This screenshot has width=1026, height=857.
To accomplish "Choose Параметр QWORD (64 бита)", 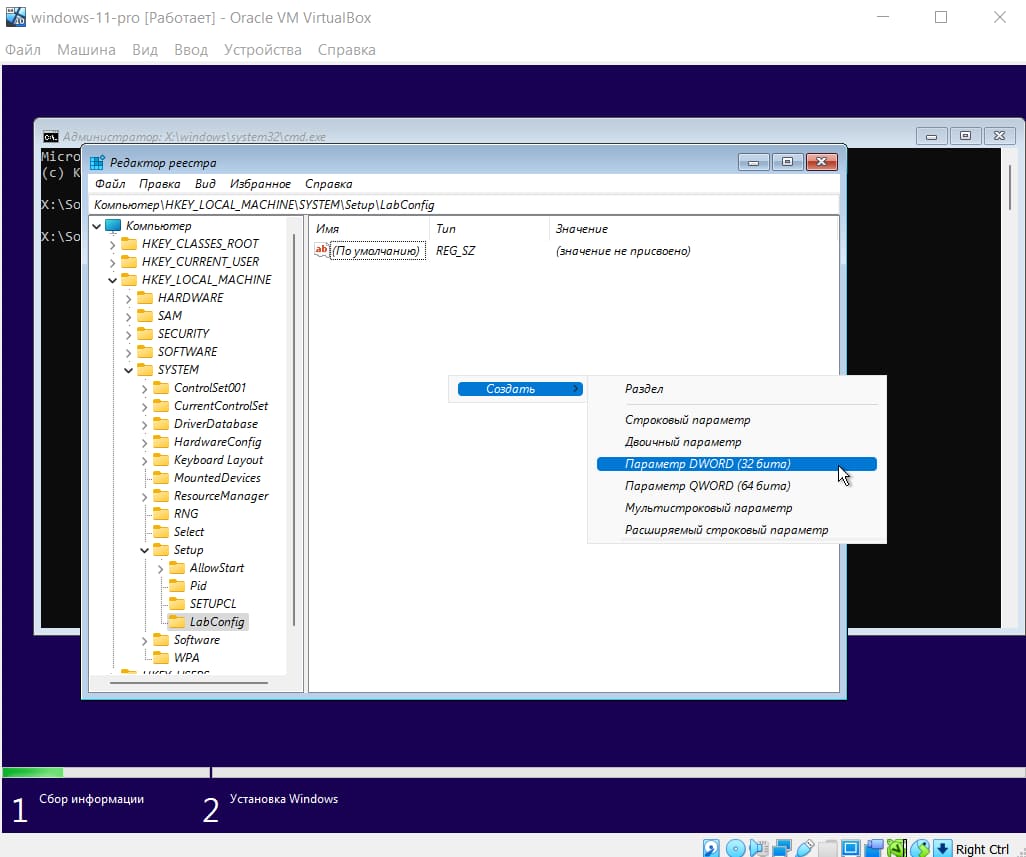I will (737, 485).
